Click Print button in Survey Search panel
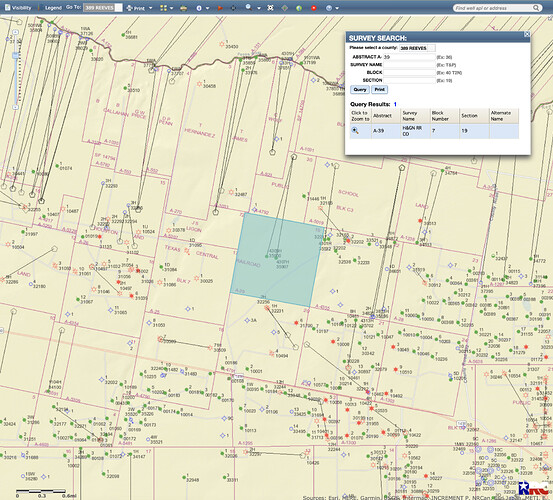 [379, 90]
